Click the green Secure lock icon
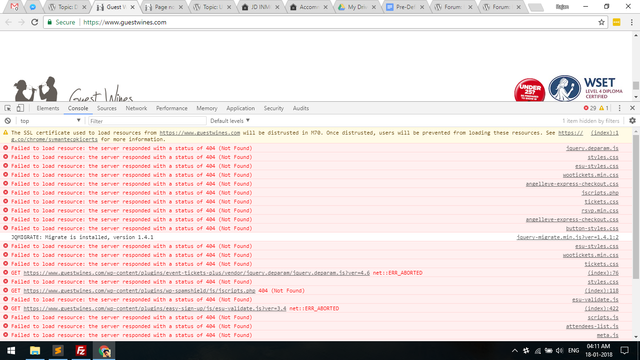This screenshot has height=360, width=640. click(x=50, y=22)
